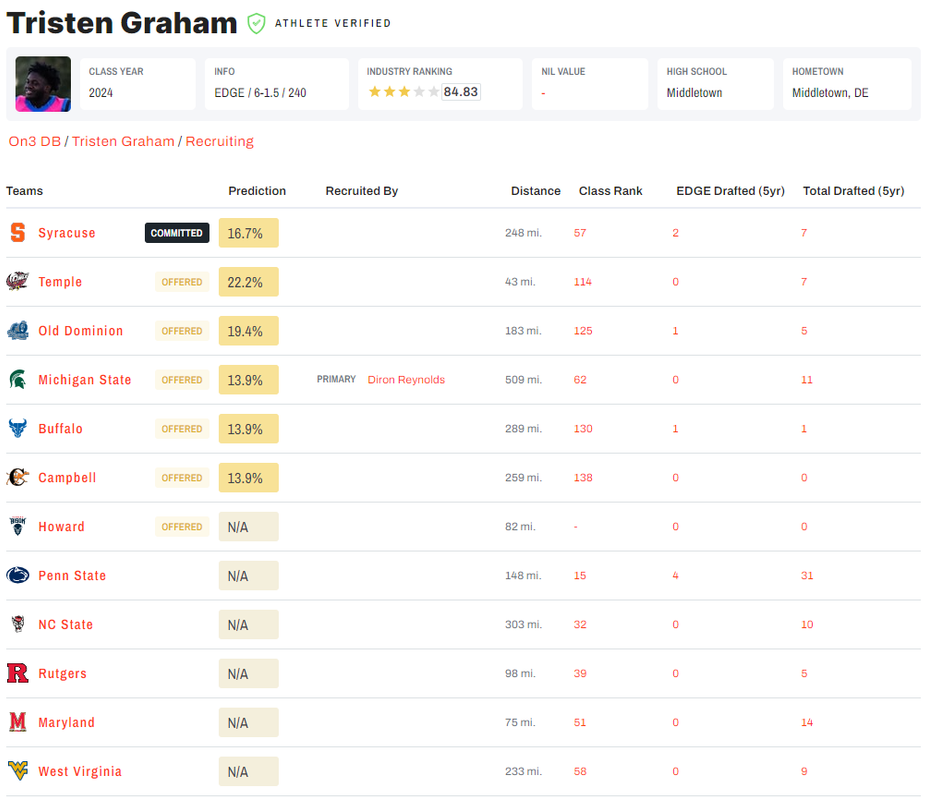Screen dimensions: 928x800
Task: Click the COMMITTED badge for Syracuse
Action: point(177,233)
